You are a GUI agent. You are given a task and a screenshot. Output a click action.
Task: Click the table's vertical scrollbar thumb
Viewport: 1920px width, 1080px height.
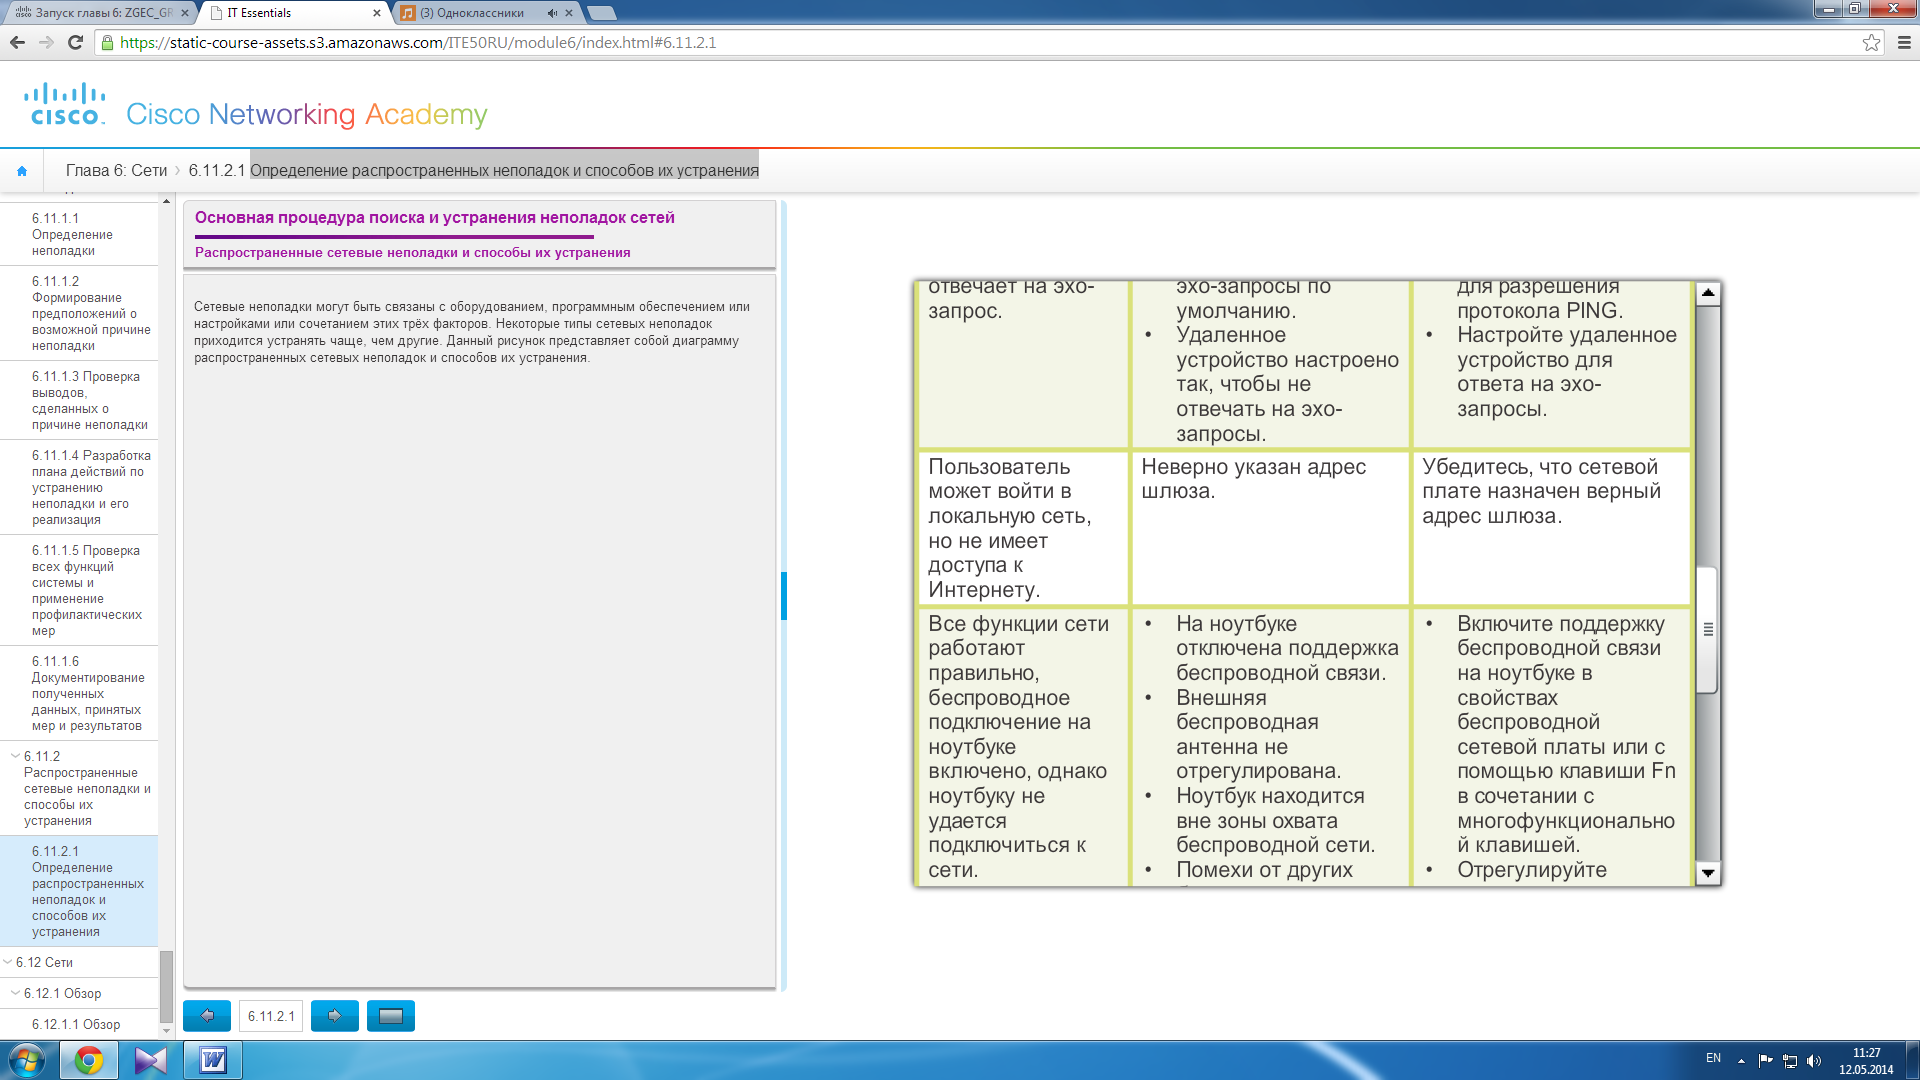pyautogui.click(x=1708, y=629)
